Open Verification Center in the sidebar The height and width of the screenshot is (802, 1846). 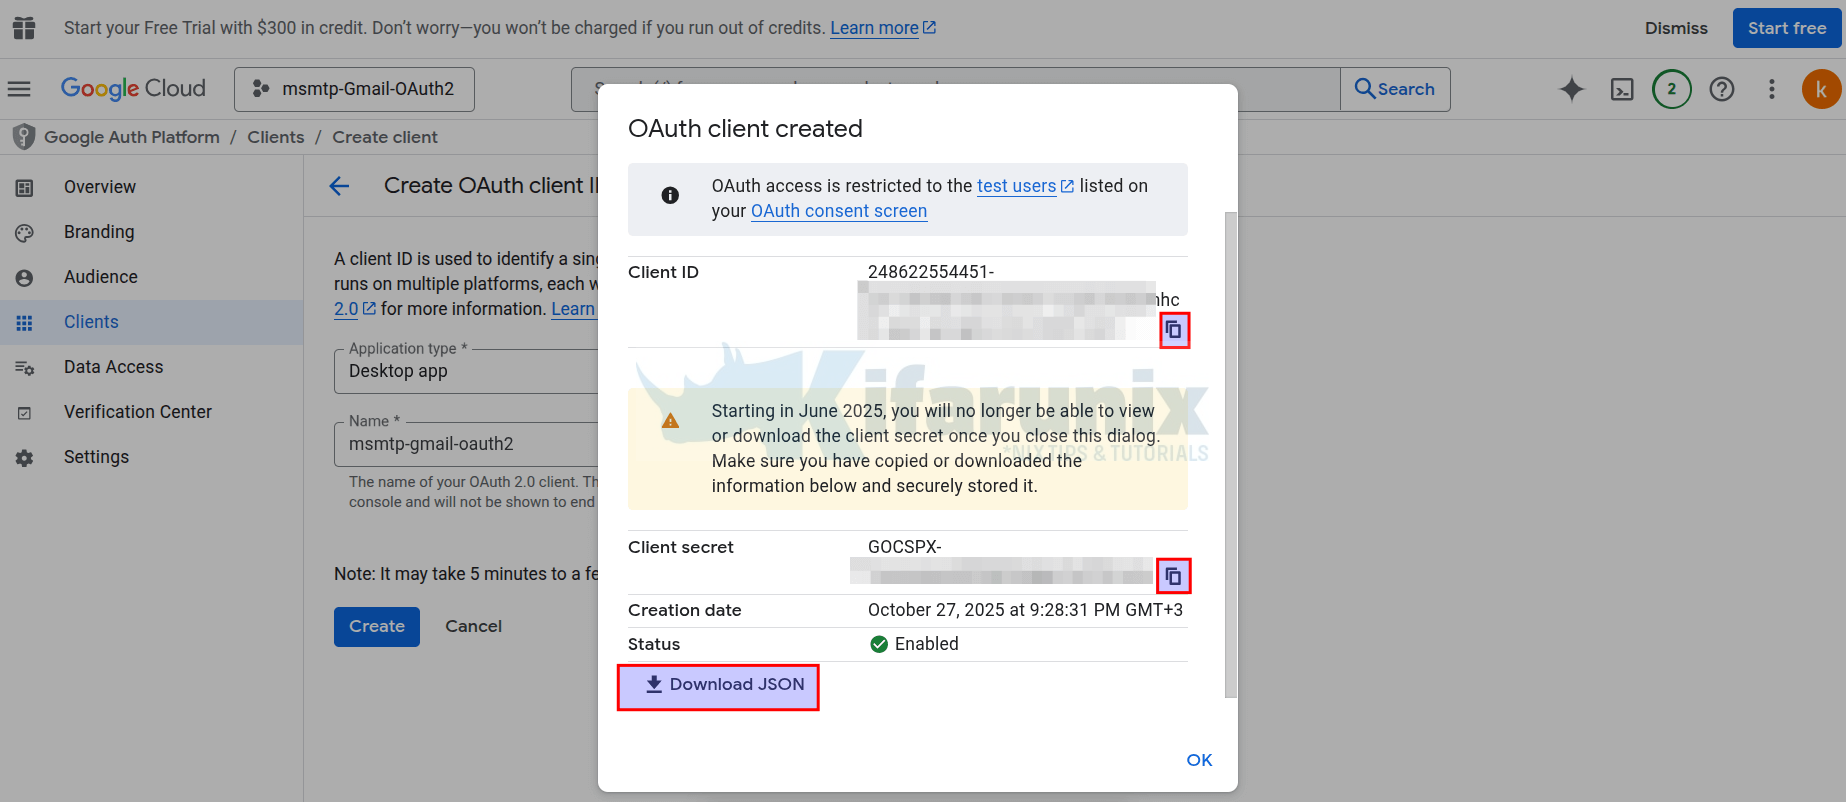(x=137, y=412)
